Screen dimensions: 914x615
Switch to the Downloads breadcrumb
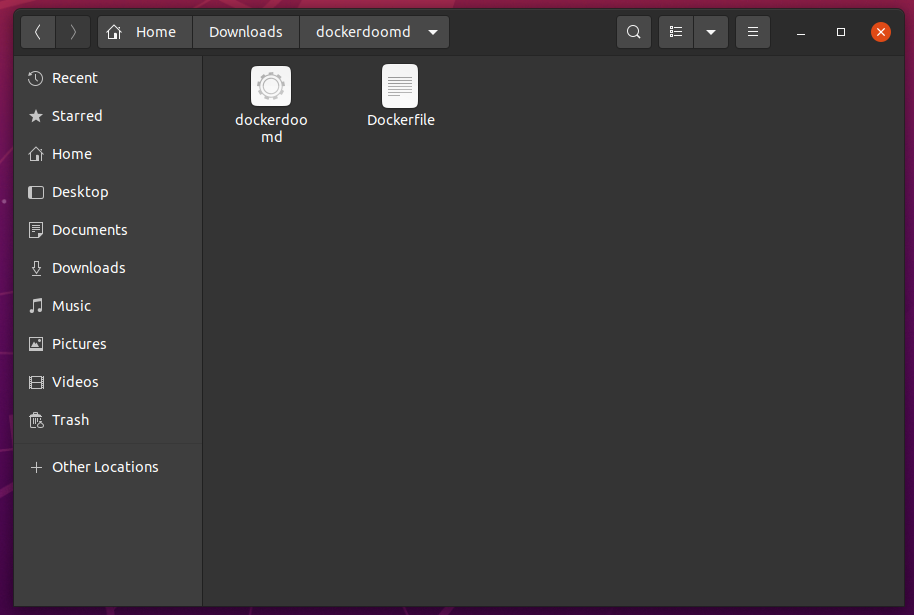click(x=245, y=31)
